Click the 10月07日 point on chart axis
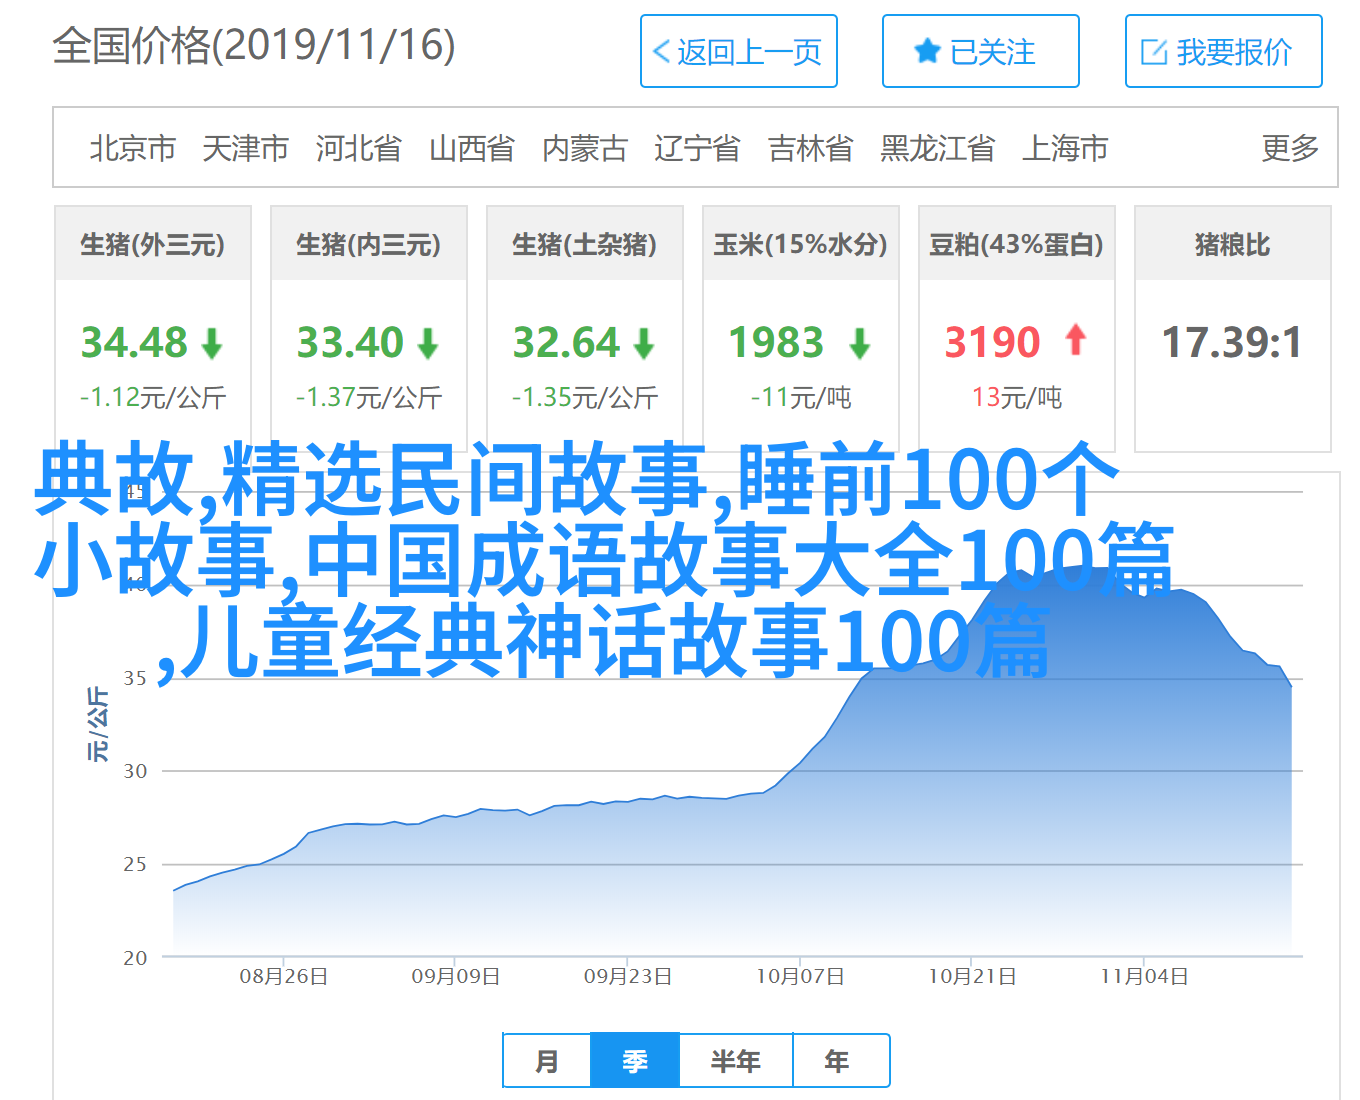 (800, 976)
